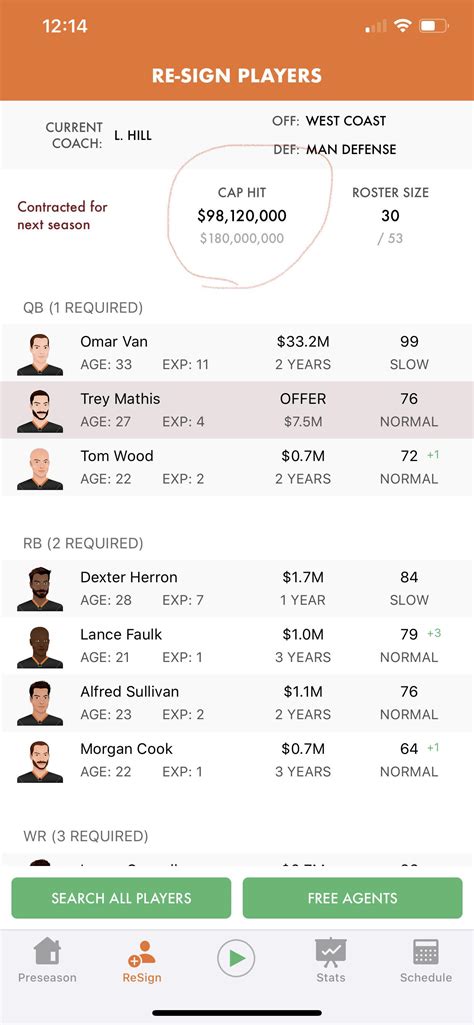Tap the current coach L. Hill
The width and height of the screenshot is (474, 1025).
pyautogui.click(x=133, y=135)
